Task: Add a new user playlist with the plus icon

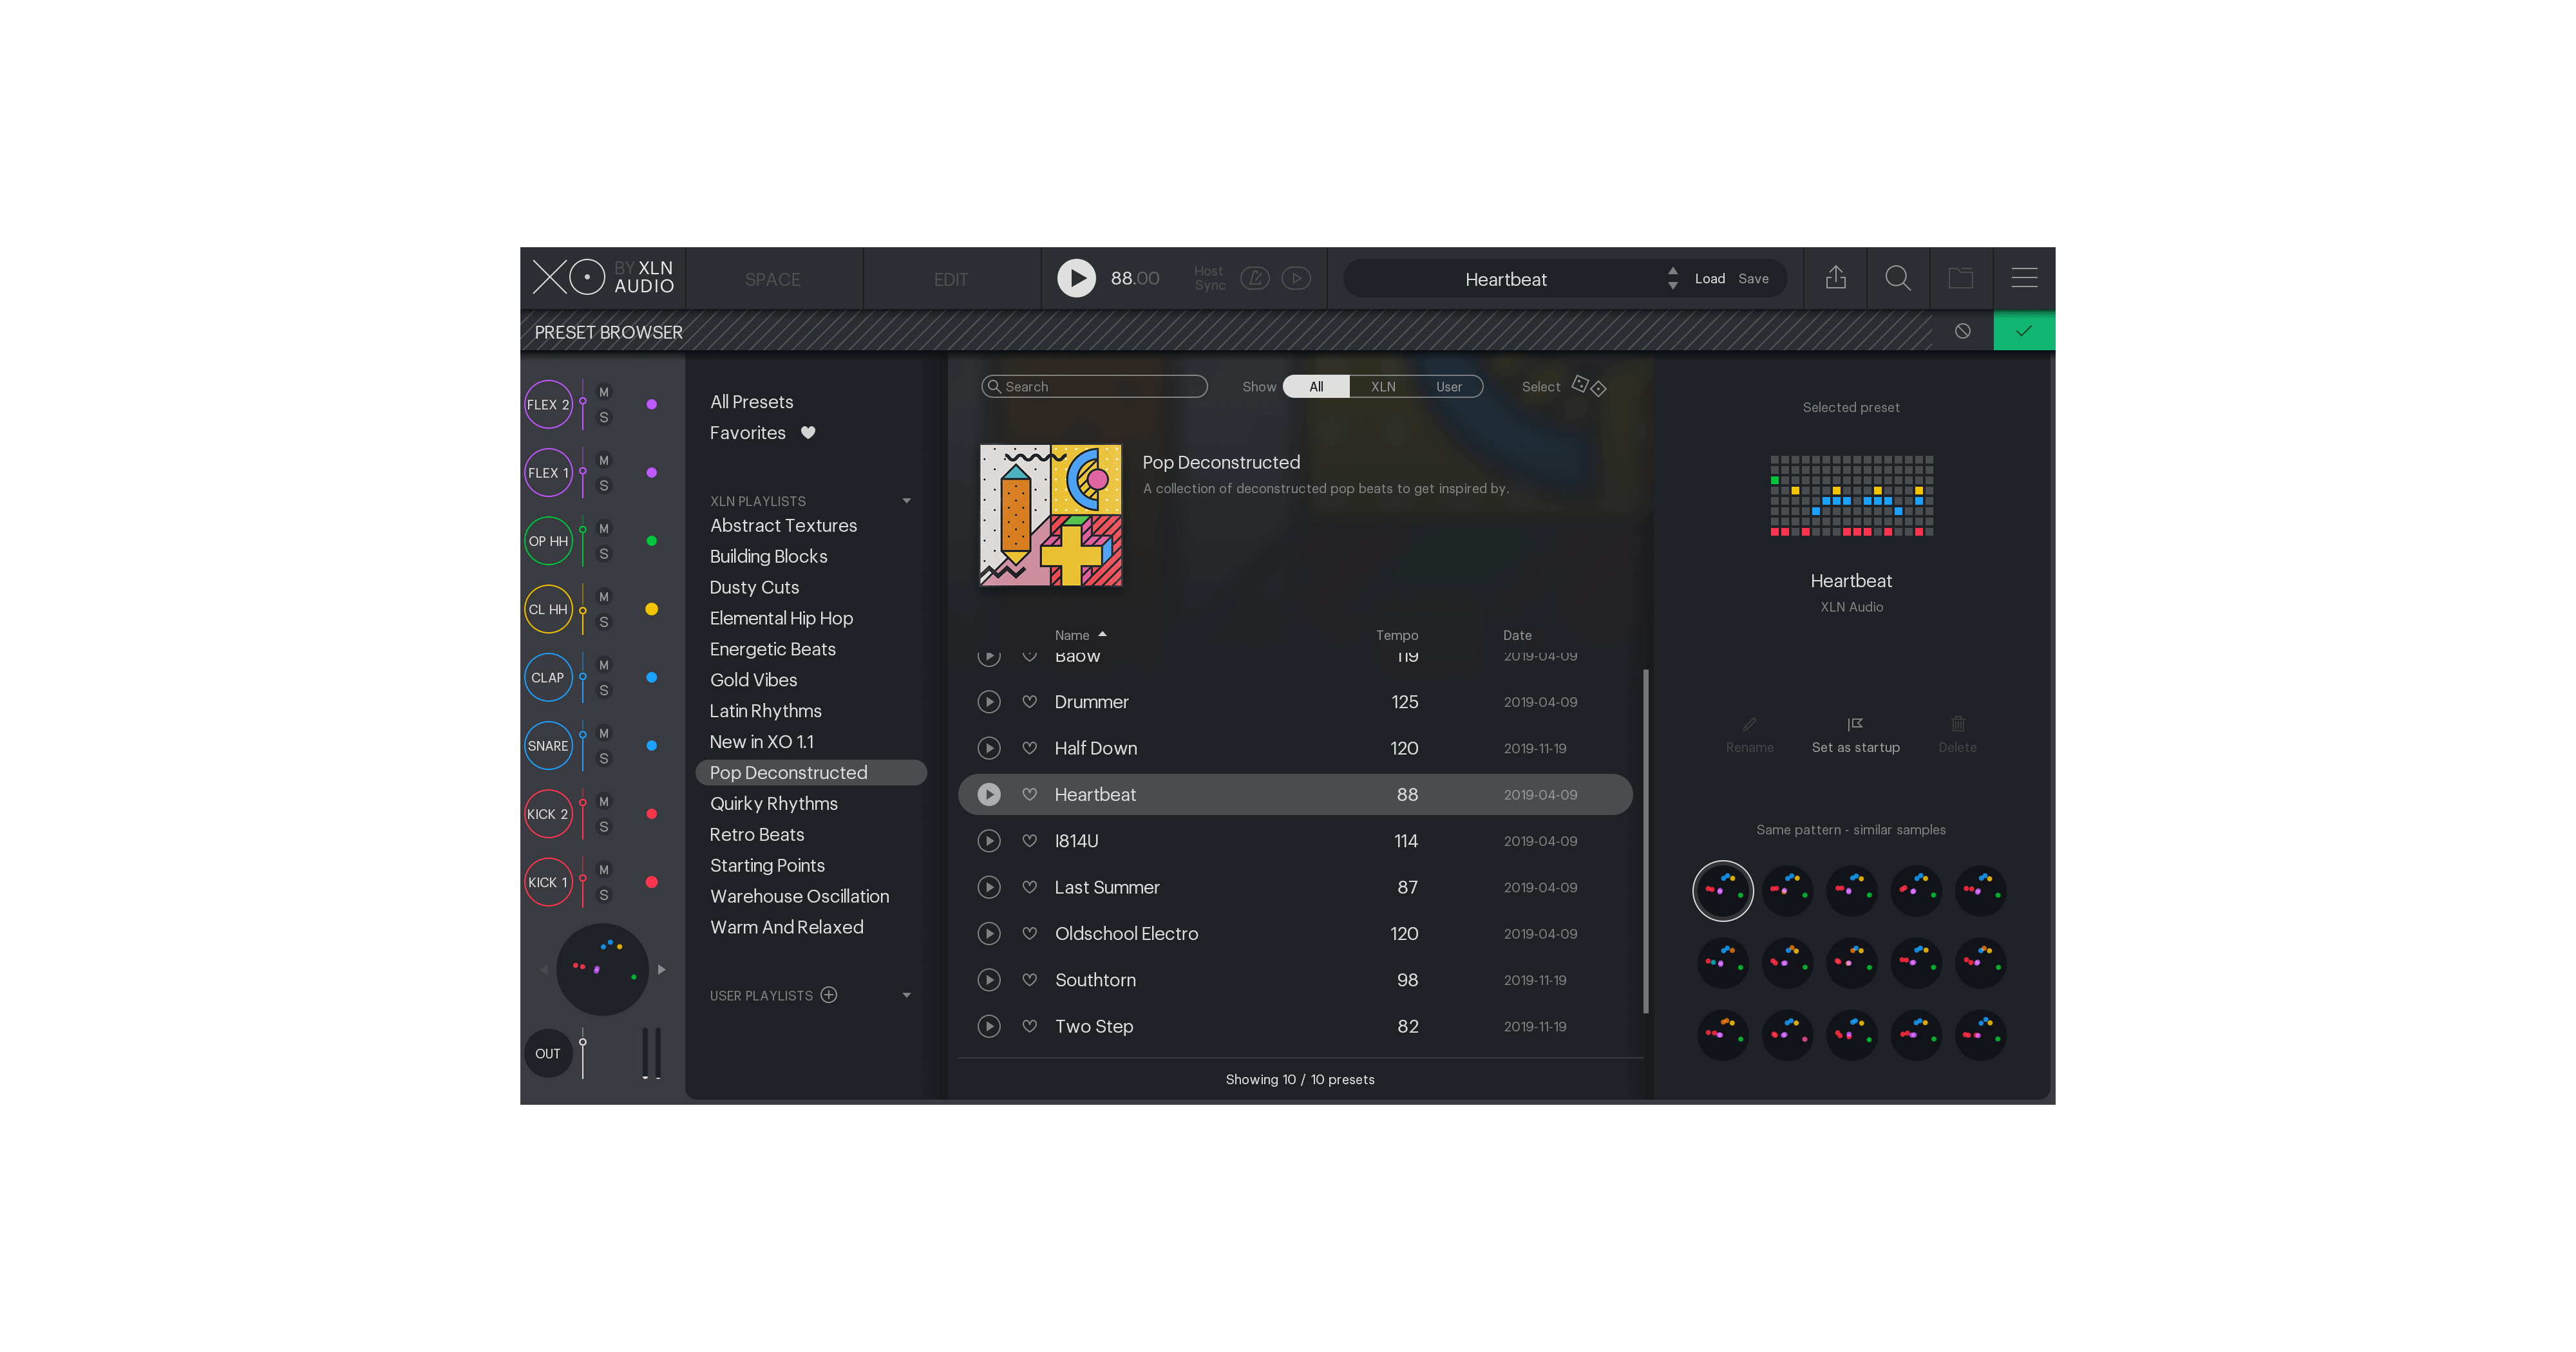Action: point(829,995)
